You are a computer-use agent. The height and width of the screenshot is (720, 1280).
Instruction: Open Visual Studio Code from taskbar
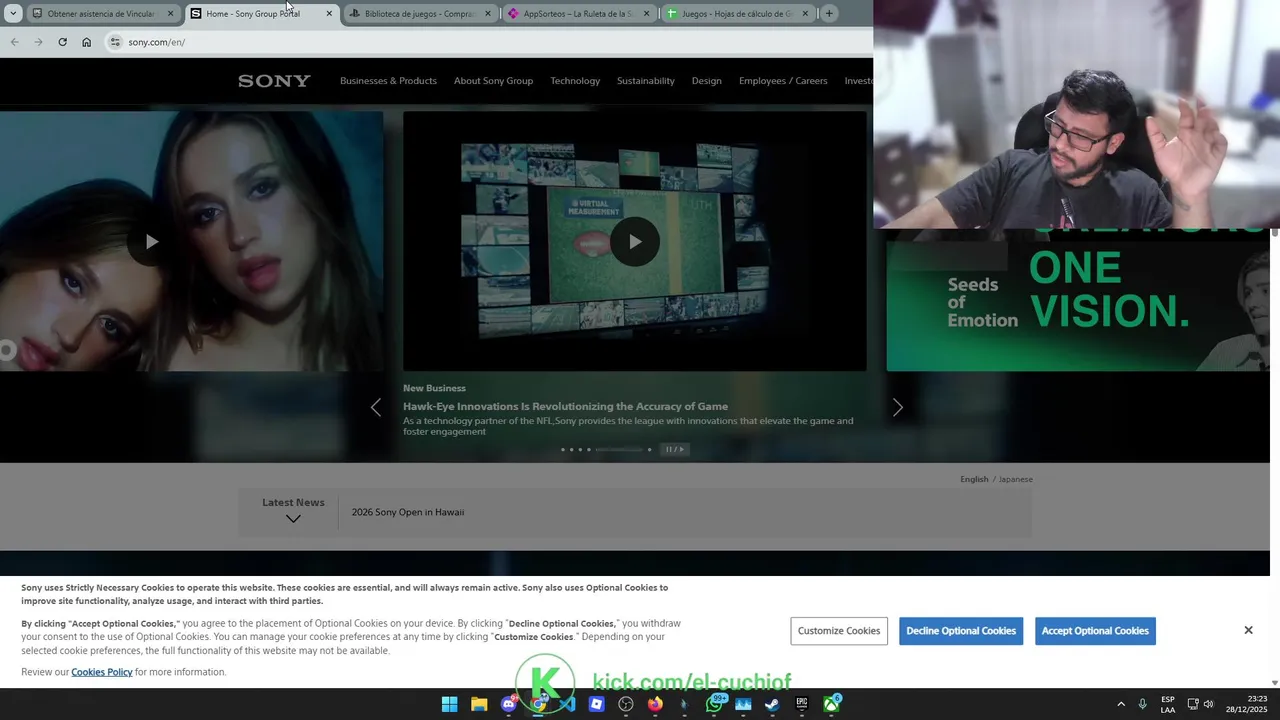point(567,704)
